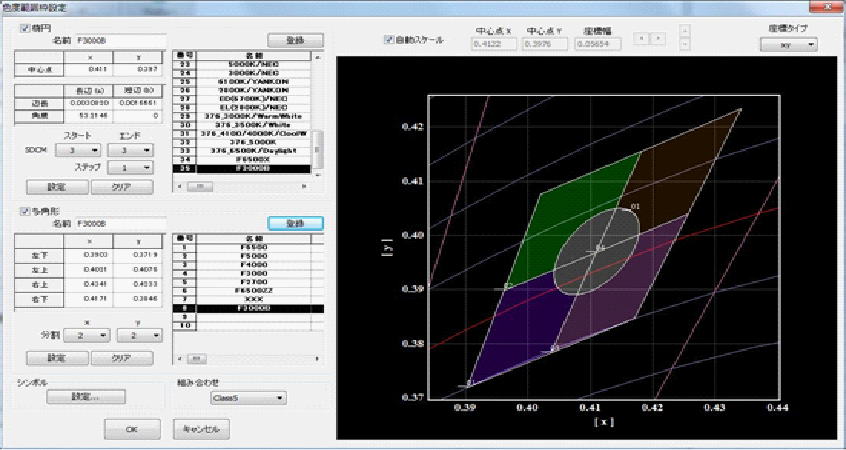Open the 分割 y dropdown
The image size is (846, 450).
[139, 336]
